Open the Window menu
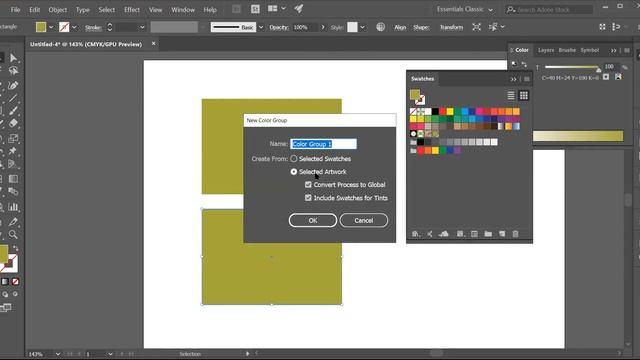640x360 pixels. [183, 9]
